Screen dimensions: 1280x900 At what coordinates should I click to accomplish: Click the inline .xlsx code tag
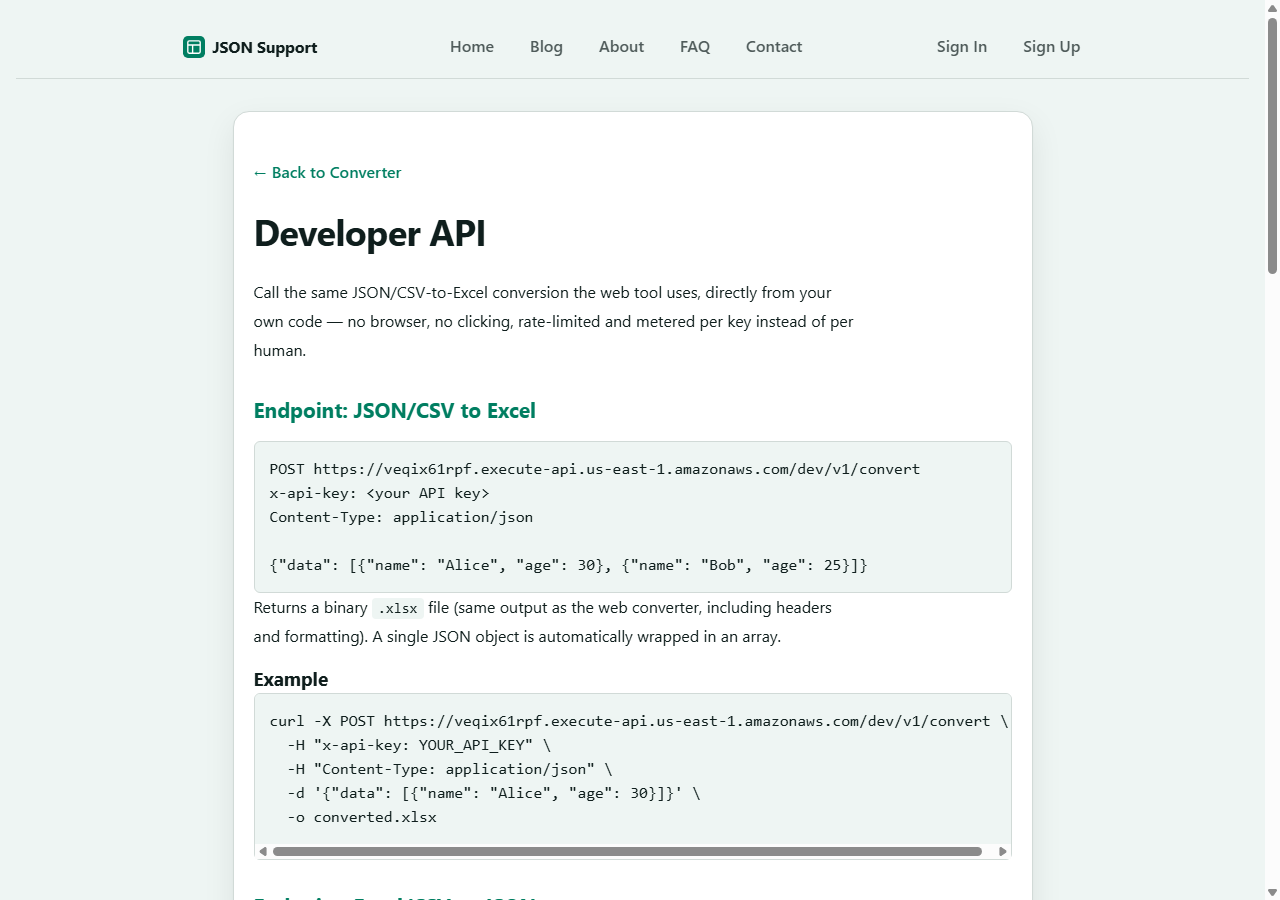point(398,608)
